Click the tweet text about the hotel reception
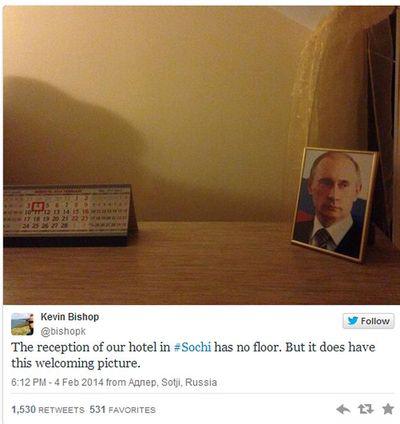The image size is (400, 424). (x=193, y=355)
